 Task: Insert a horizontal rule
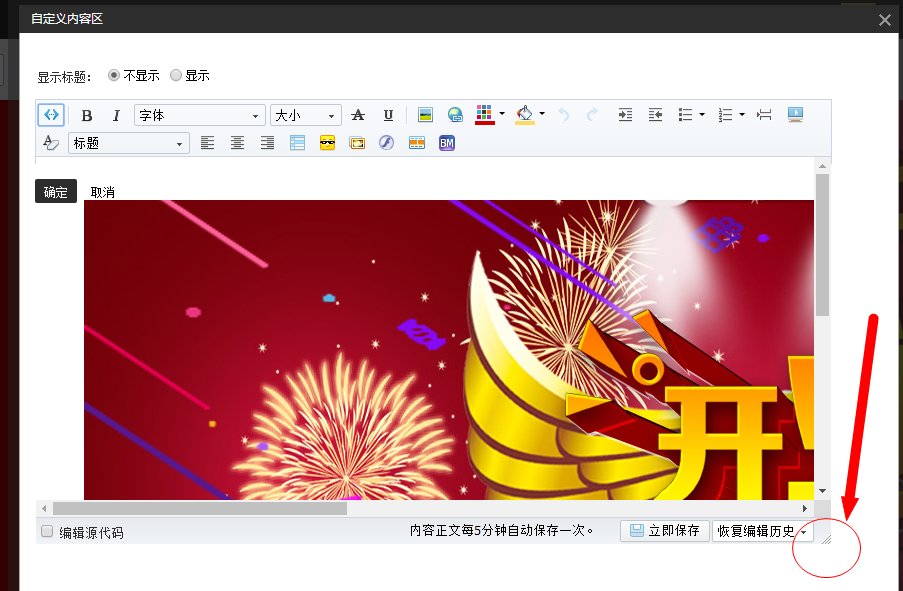point(764,115)
